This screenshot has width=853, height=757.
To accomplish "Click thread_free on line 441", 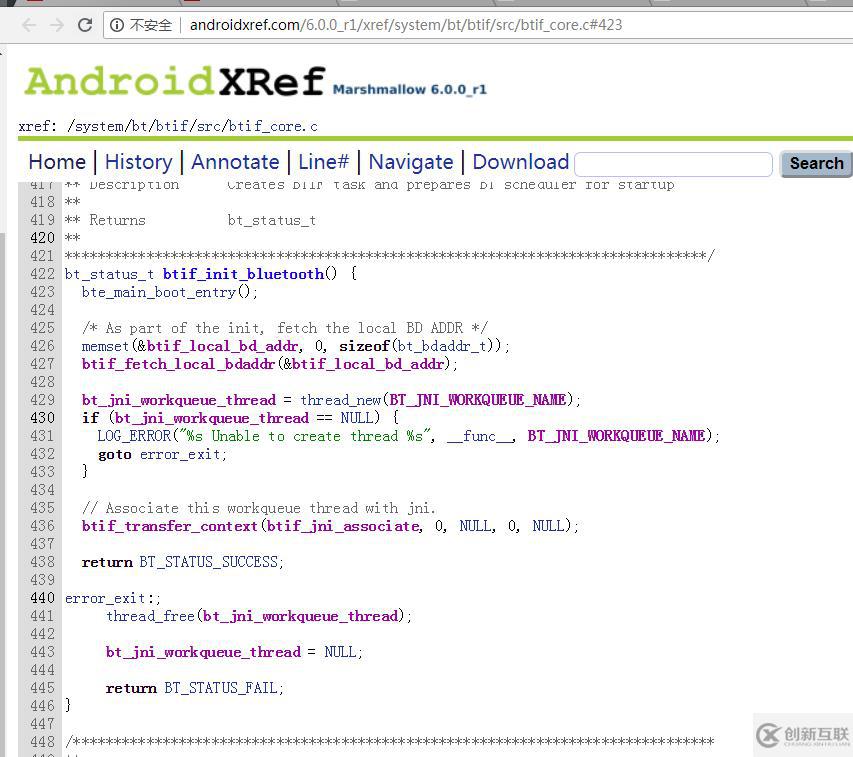I will pos(150,616).
